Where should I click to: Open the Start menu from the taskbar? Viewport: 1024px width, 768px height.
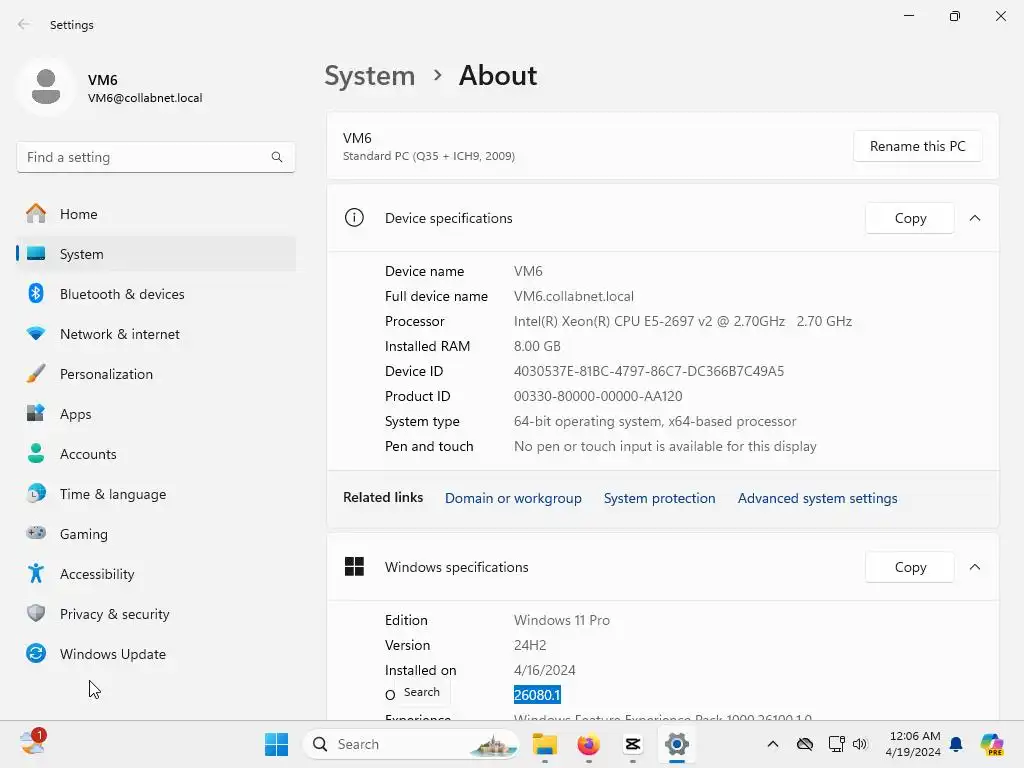[x=276, y=744]
